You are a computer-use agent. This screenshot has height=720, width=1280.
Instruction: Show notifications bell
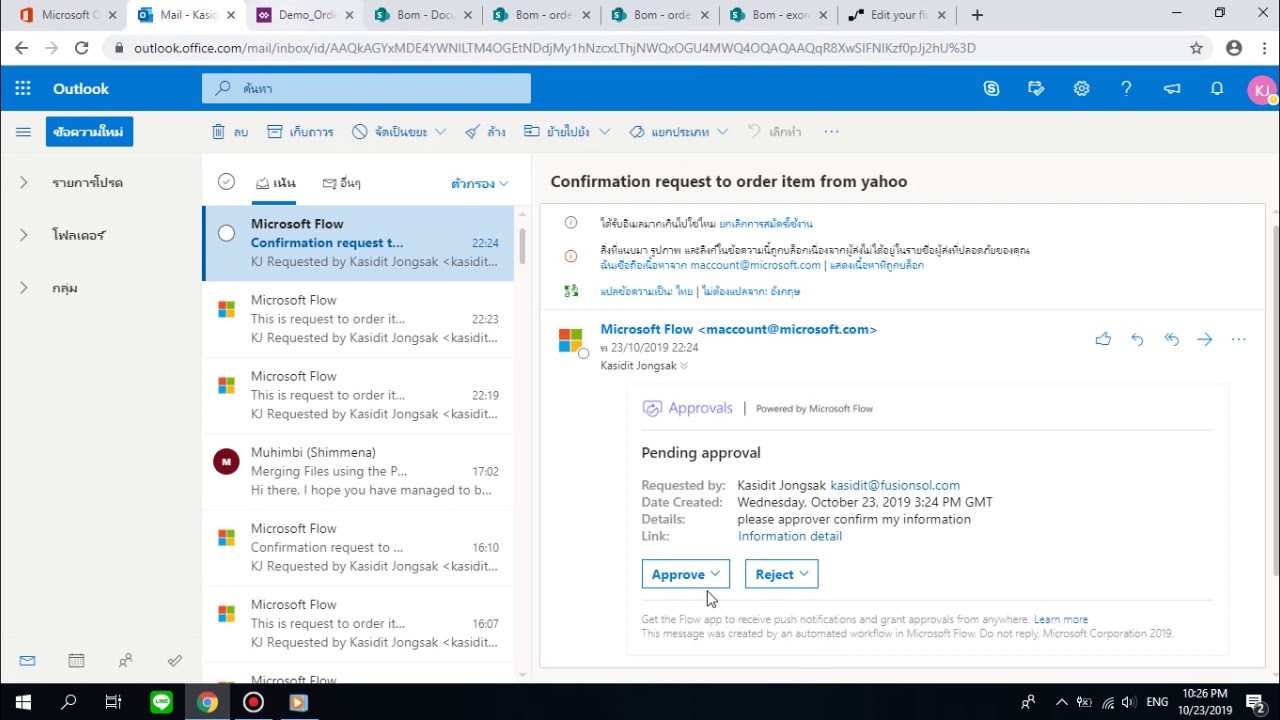[x=1217, y=89]
